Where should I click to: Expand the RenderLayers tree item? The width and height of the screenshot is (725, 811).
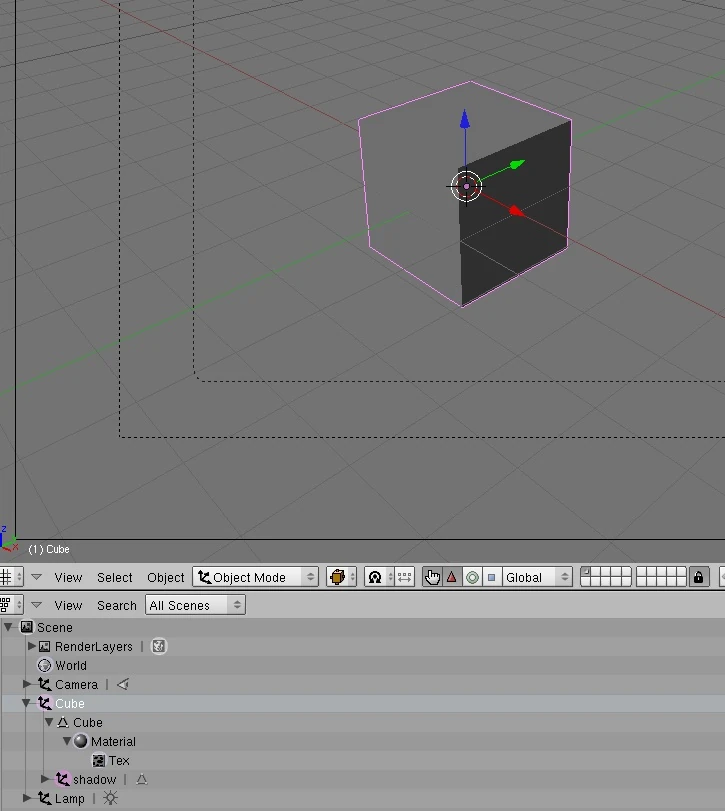[x=32, y=647]
